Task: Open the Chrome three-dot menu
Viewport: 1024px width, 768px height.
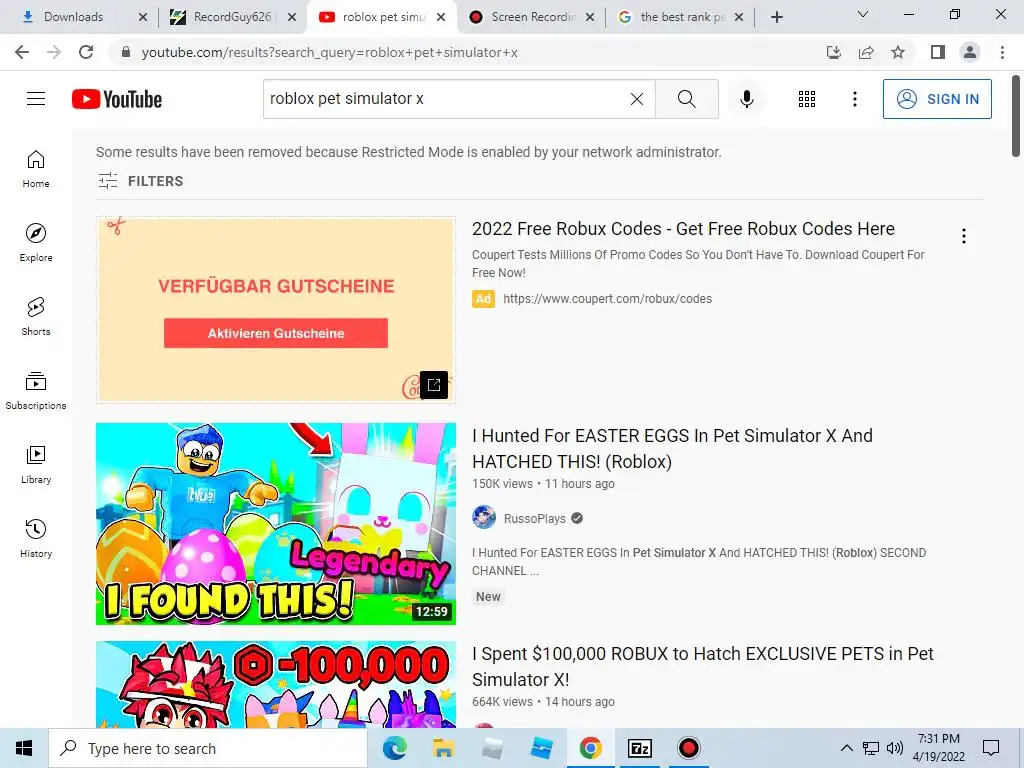Action: (1002, 52)
